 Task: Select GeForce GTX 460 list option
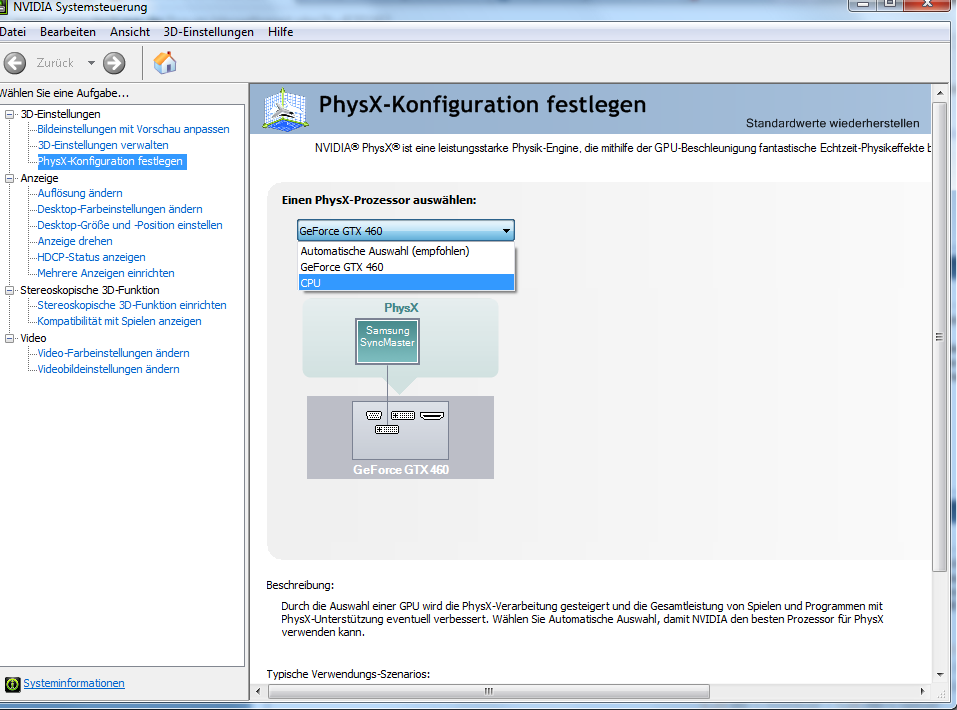point(406,267)
